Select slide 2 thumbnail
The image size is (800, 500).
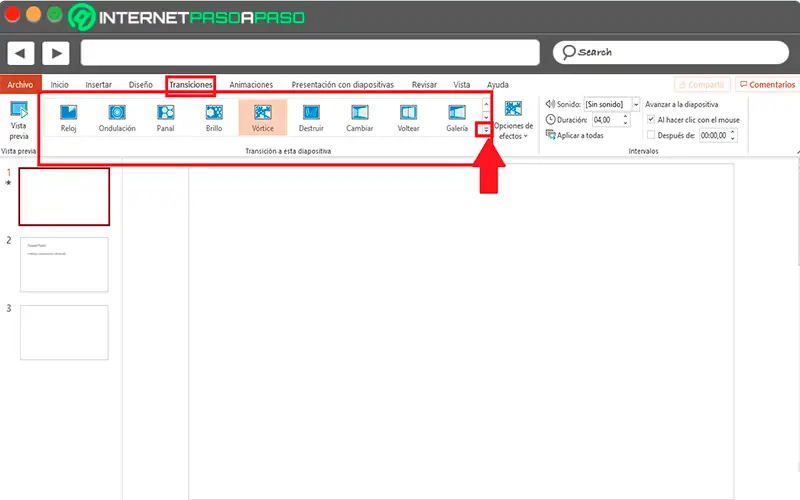(x=64, y=264)
